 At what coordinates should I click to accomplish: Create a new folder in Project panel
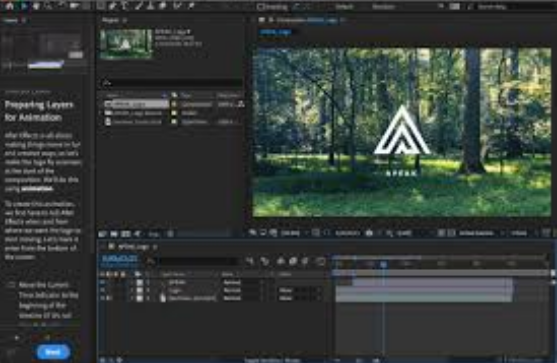click(114, 234)
